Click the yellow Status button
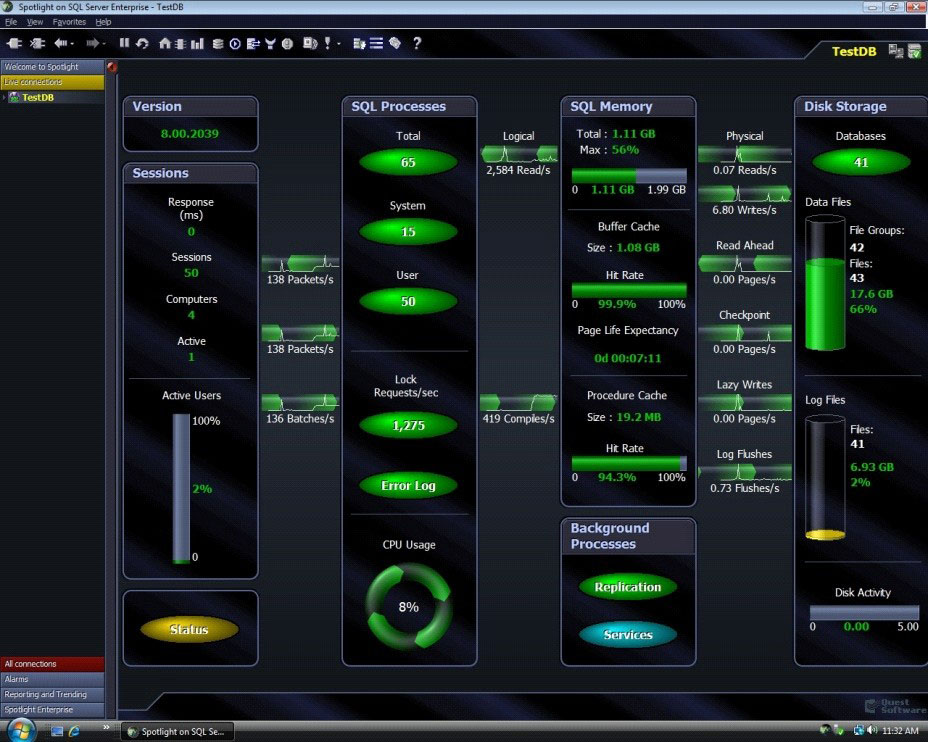Viewport: 928px width, 742px height. (x=189, y=630)
